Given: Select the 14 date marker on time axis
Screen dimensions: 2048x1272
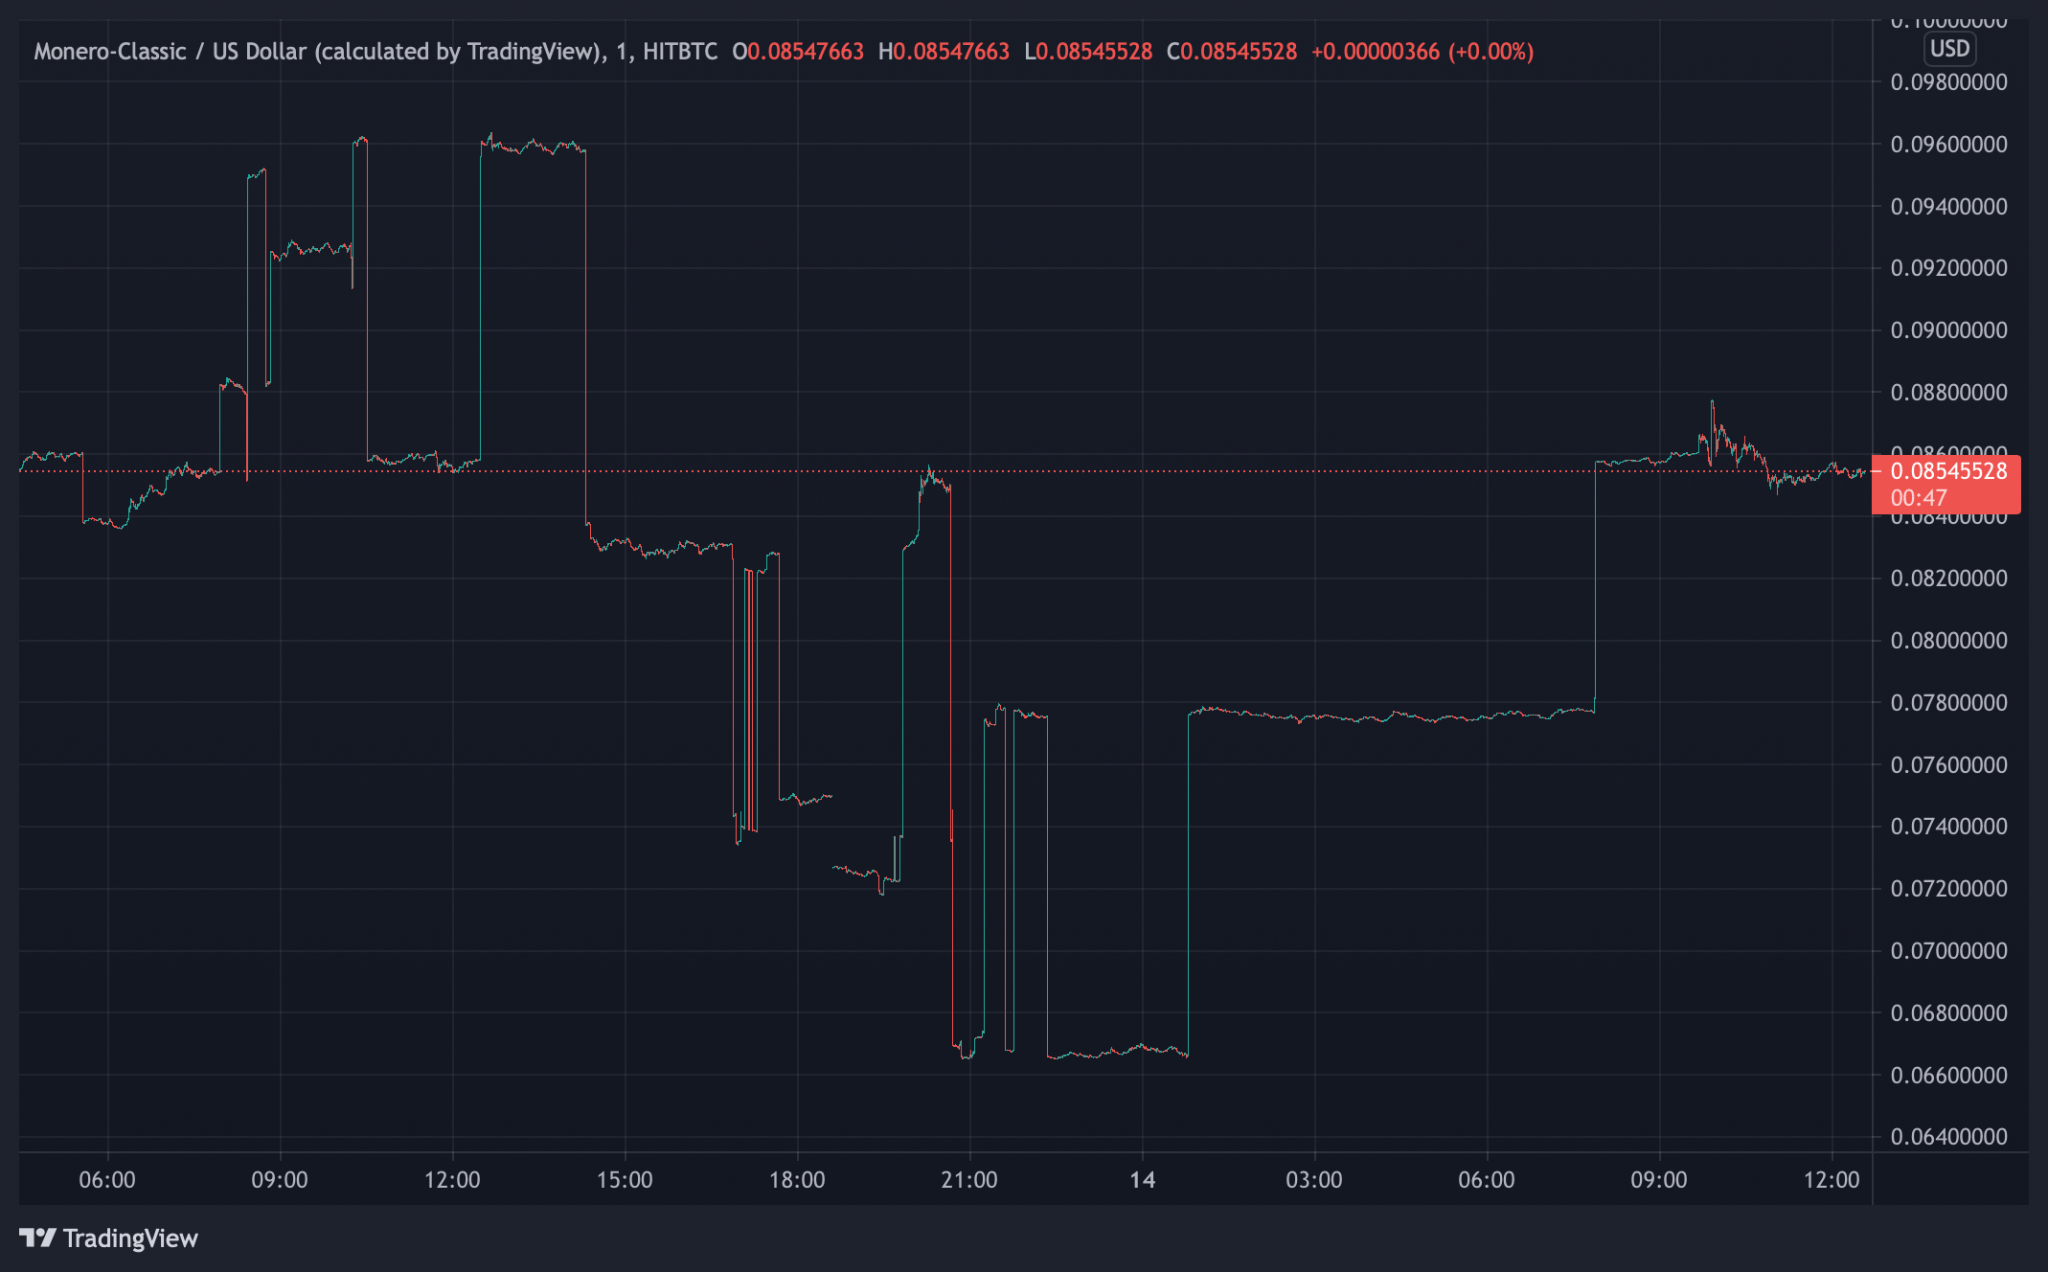Looking at the screenshot, I should coord(1142,1180).
